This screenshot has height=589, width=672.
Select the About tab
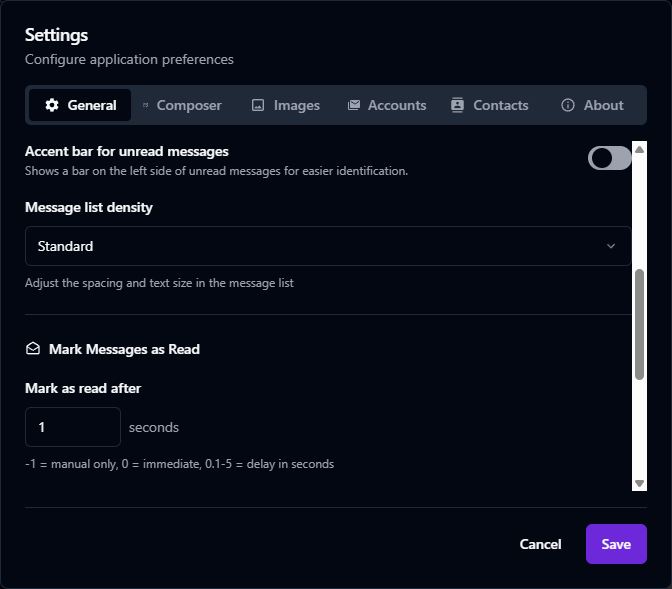(x=593, y=105)
